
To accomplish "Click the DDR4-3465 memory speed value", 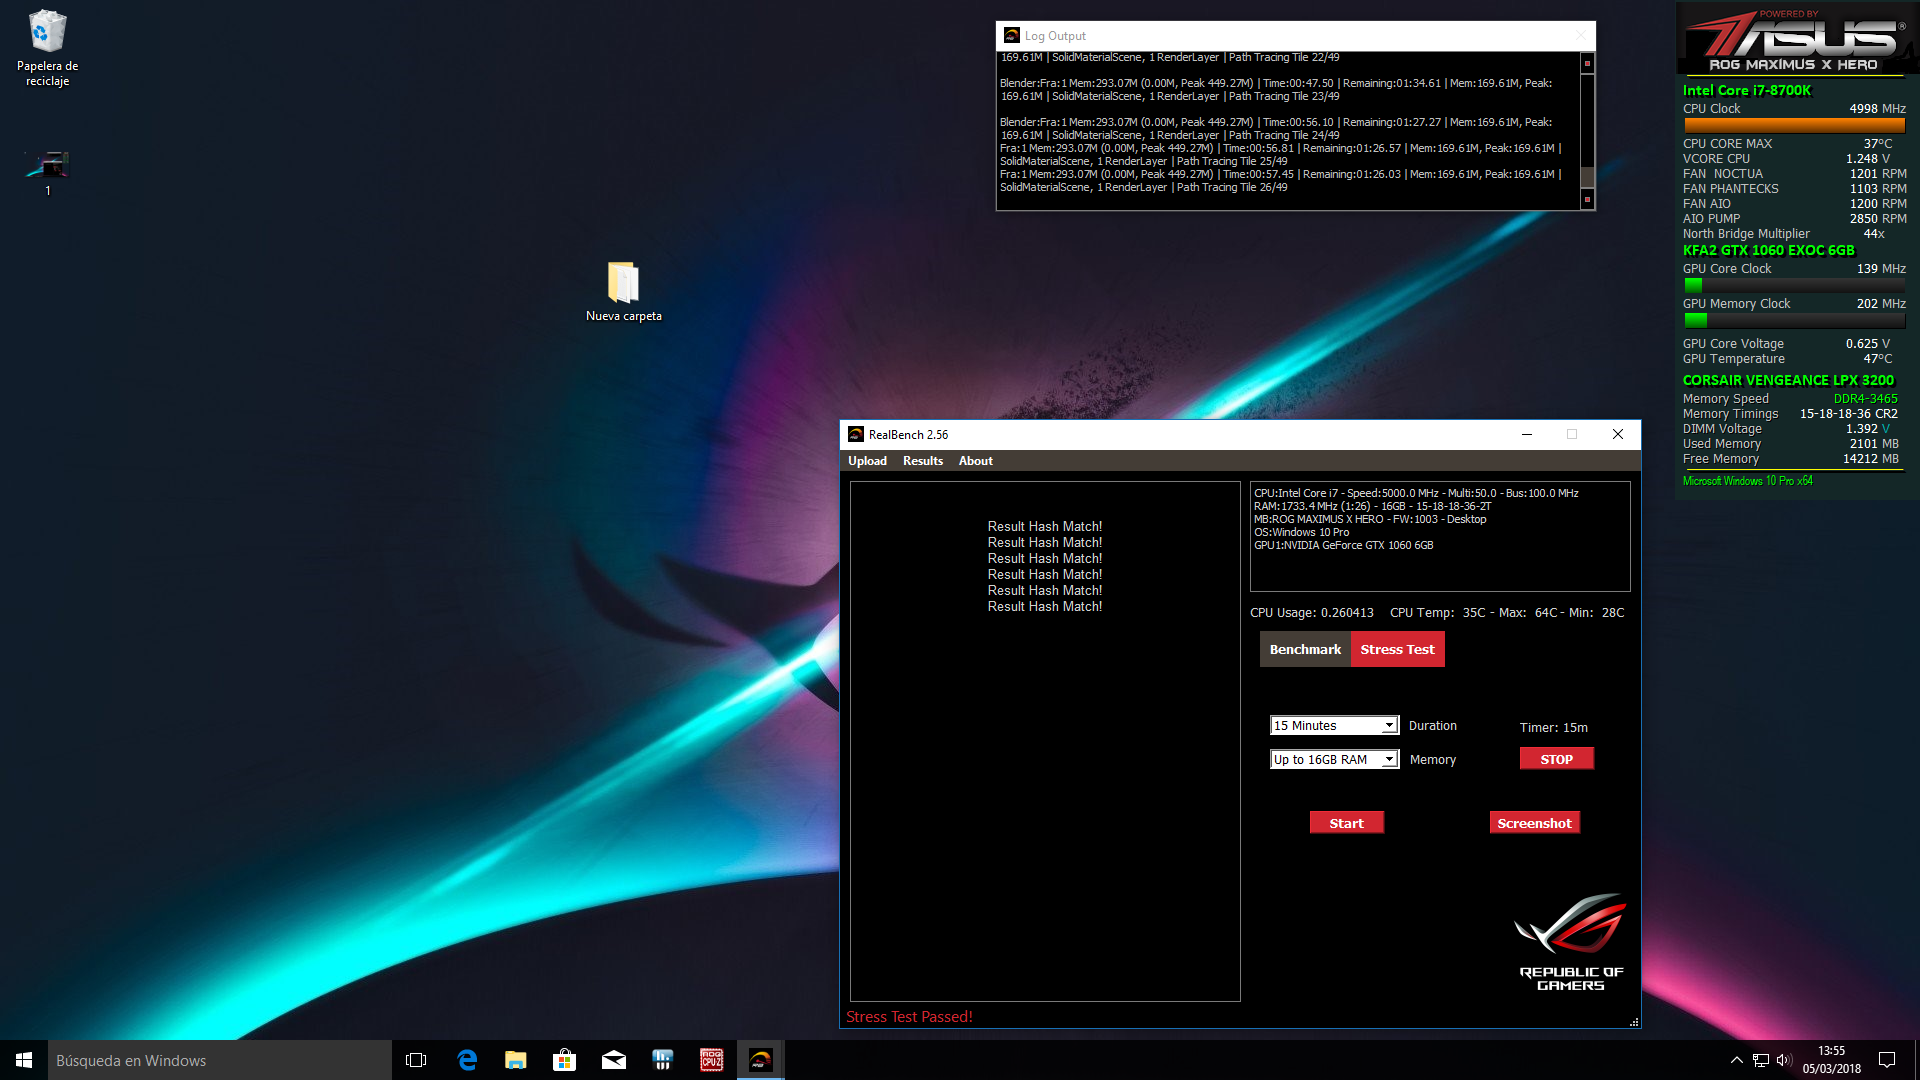I will 1865,398.
